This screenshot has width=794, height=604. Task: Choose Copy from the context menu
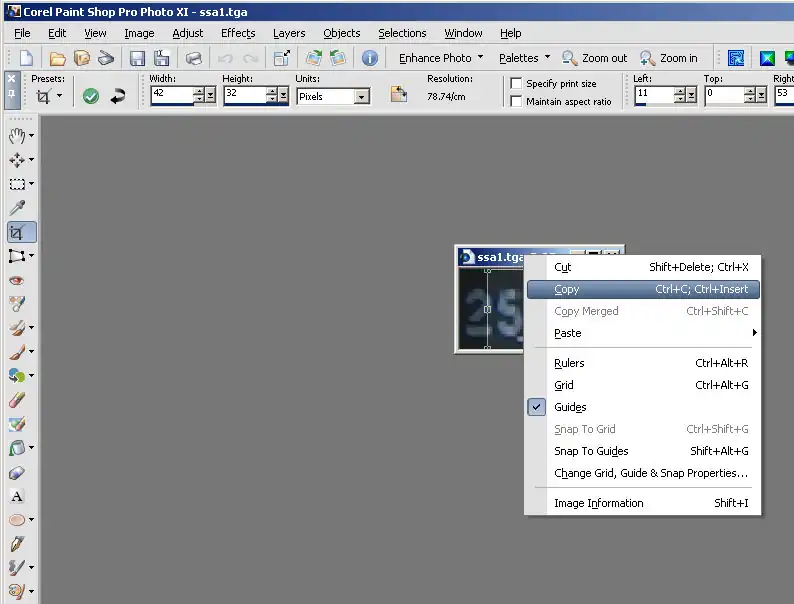click(x=567, y=289)
